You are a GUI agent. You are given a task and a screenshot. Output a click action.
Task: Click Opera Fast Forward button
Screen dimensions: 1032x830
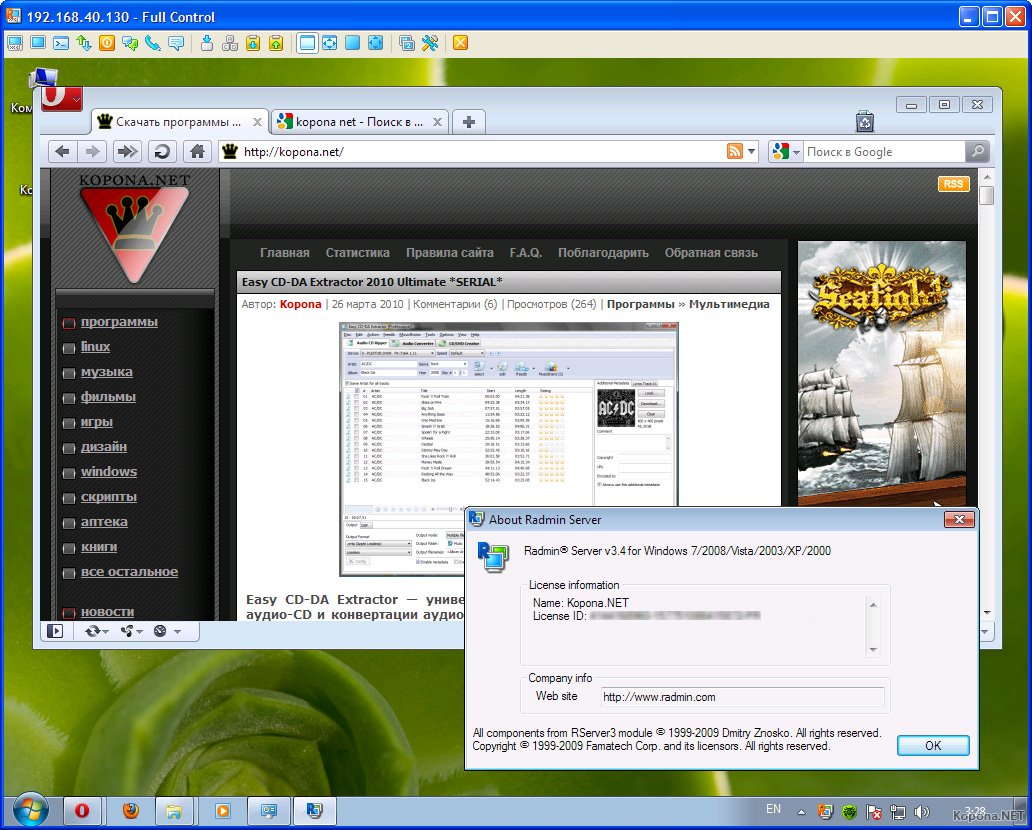127,152
